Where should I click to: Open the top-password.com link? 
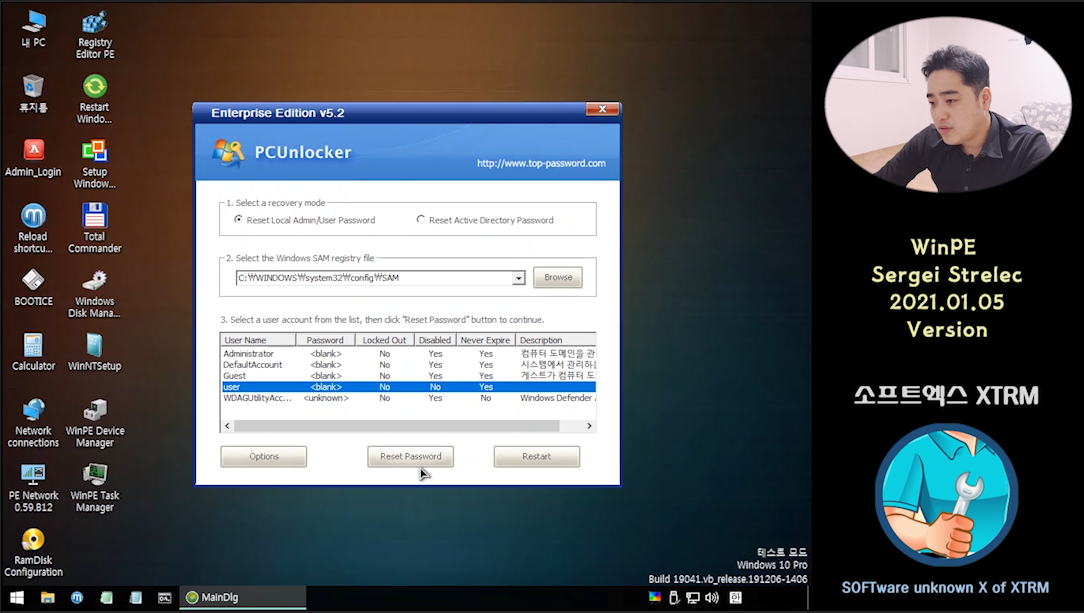pyautogui.click(x=541, y=163)
